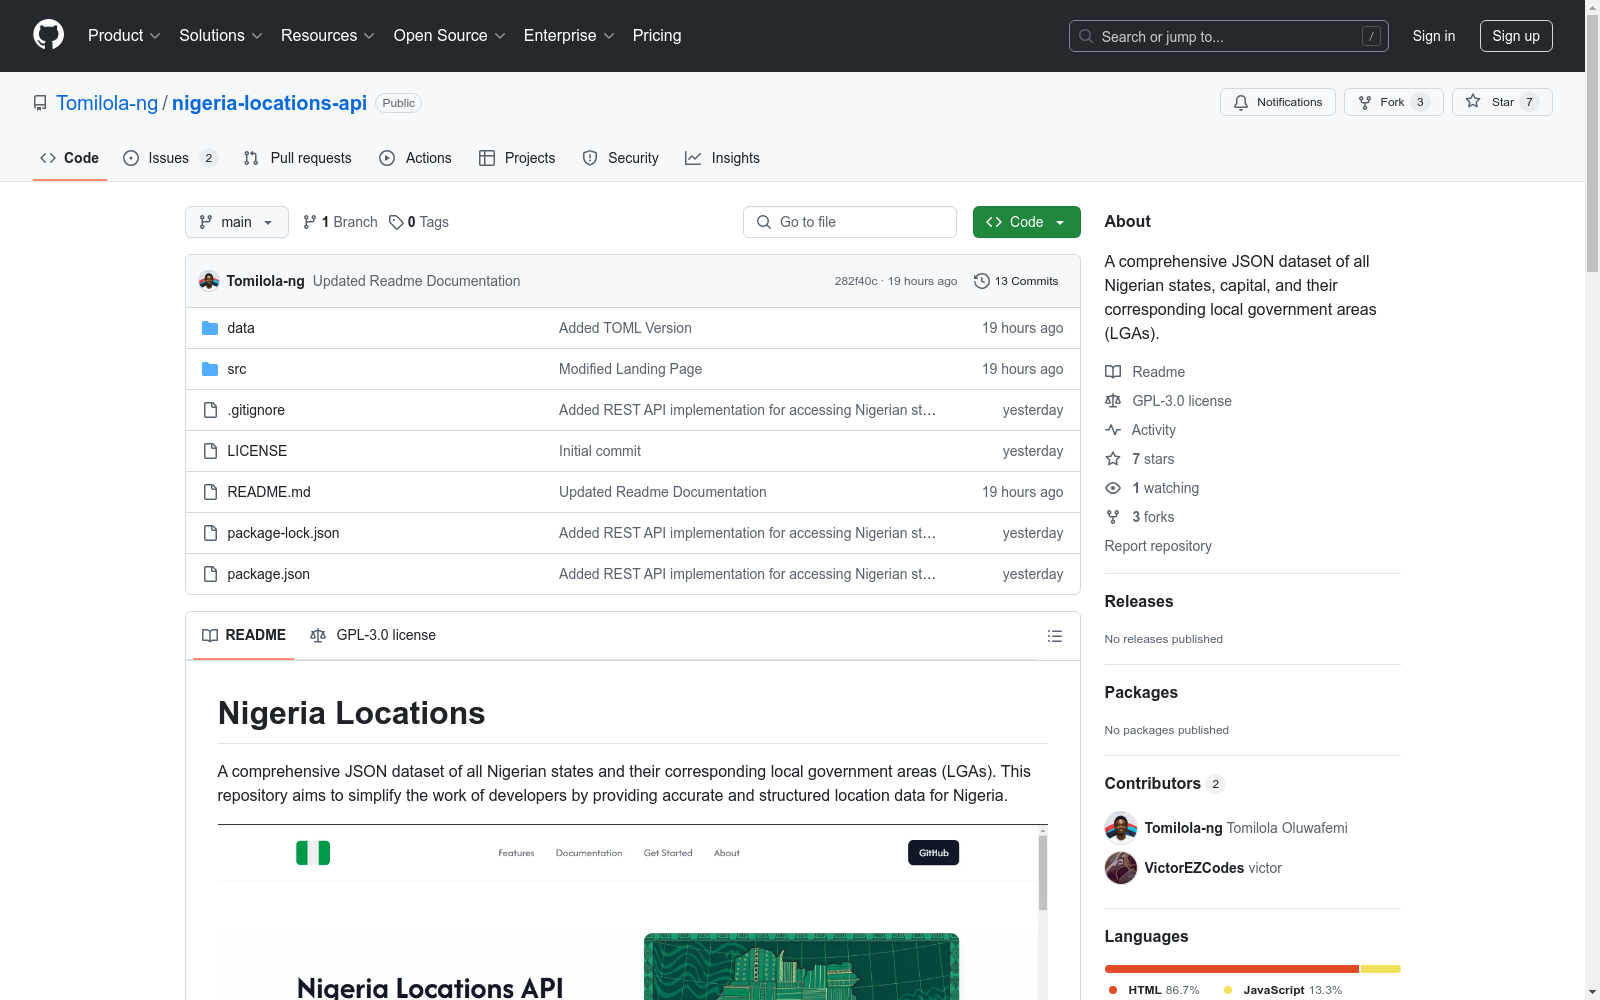The height and width of the screenshot is (1000, 1600).
Task: Click the LICENSE file icon
Action: click(x=210, y=451)
